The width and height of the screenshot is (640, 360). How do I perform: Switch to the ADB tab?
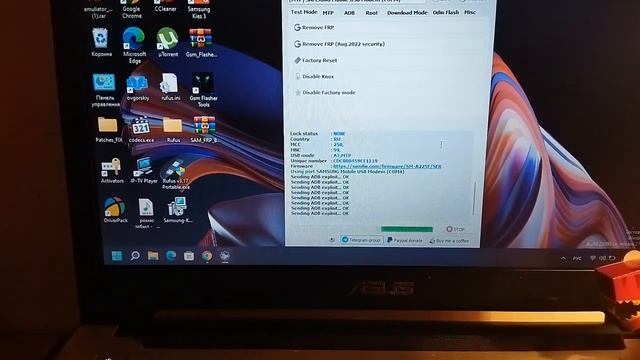click(x=349, y=13)
